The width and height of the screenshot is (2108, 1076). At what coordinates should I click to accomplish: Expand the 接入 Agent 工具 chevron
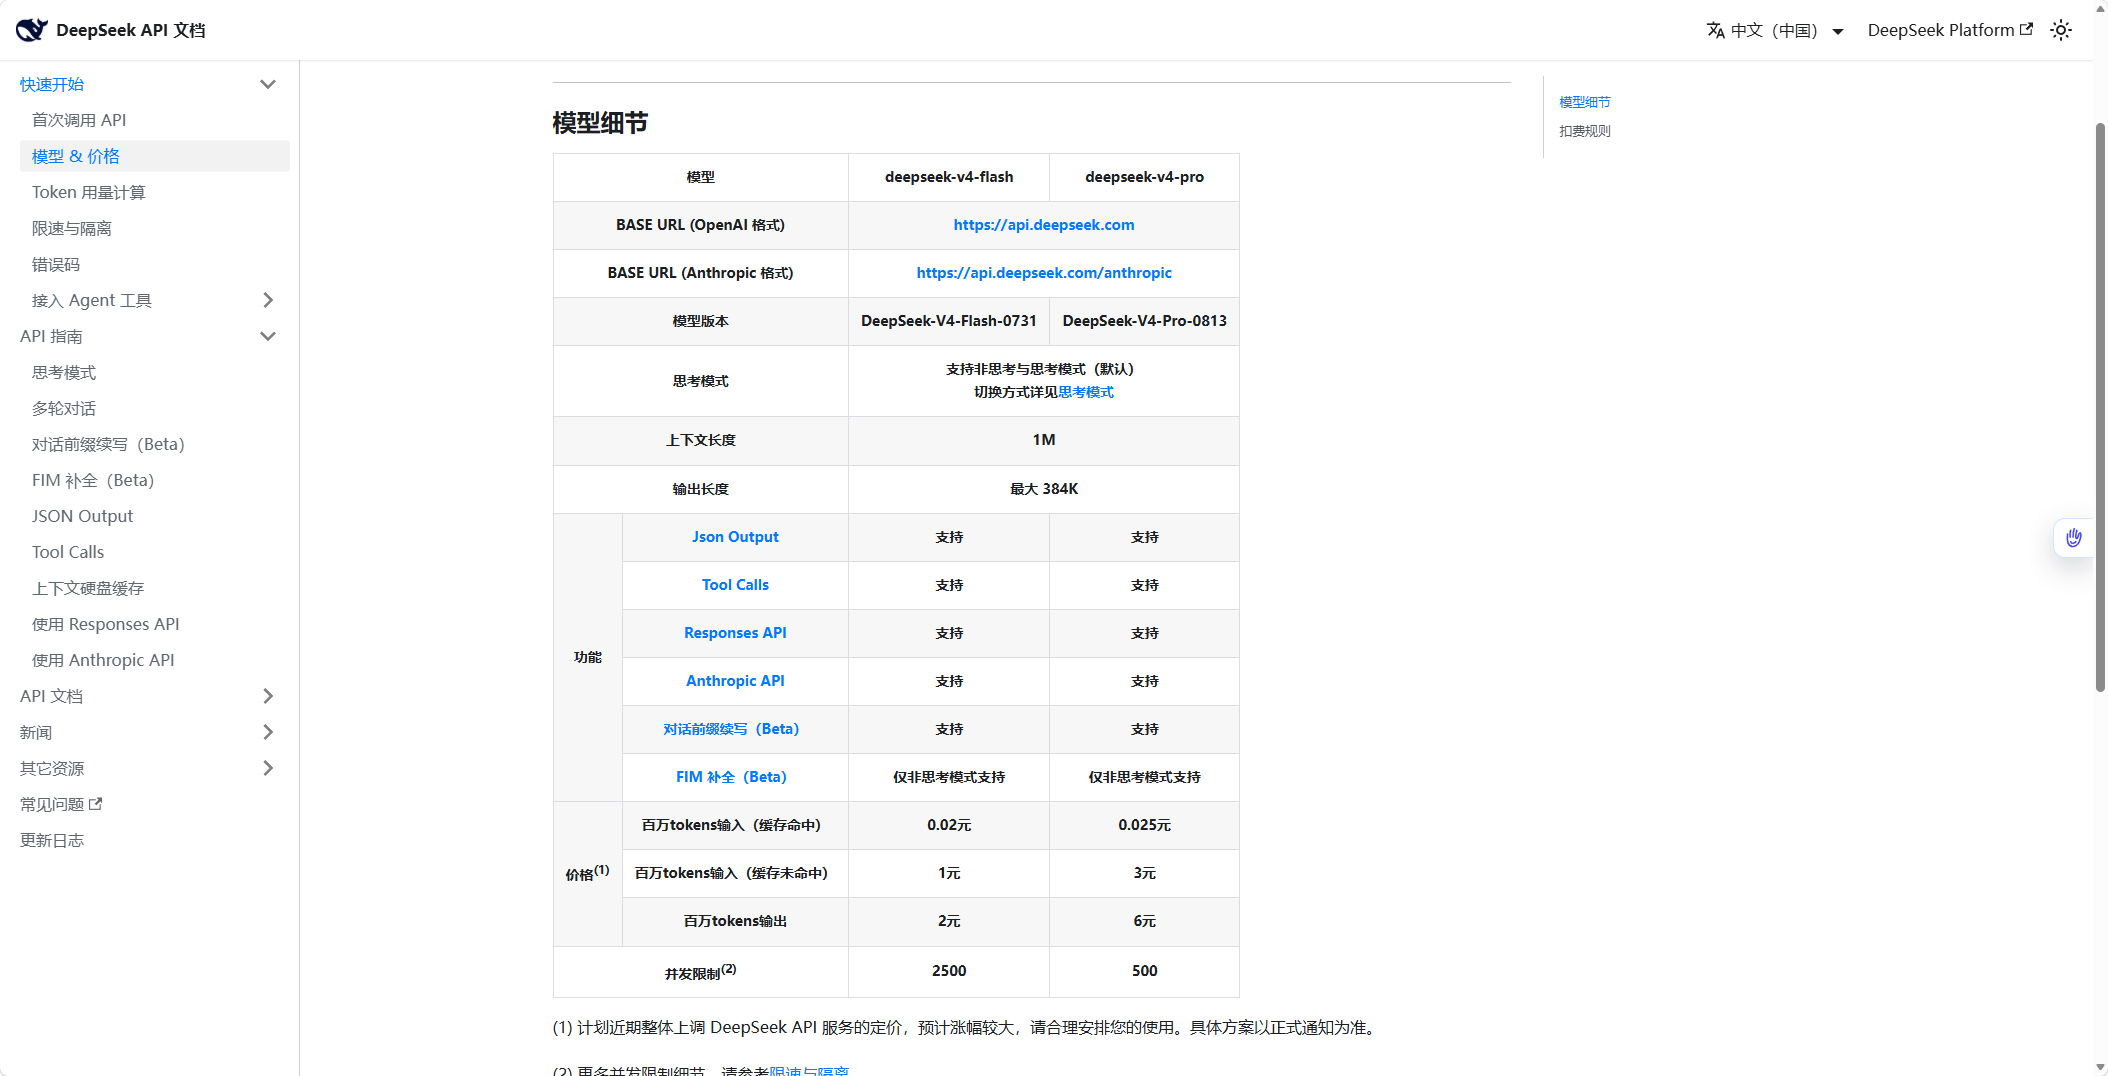pos(268,300)
